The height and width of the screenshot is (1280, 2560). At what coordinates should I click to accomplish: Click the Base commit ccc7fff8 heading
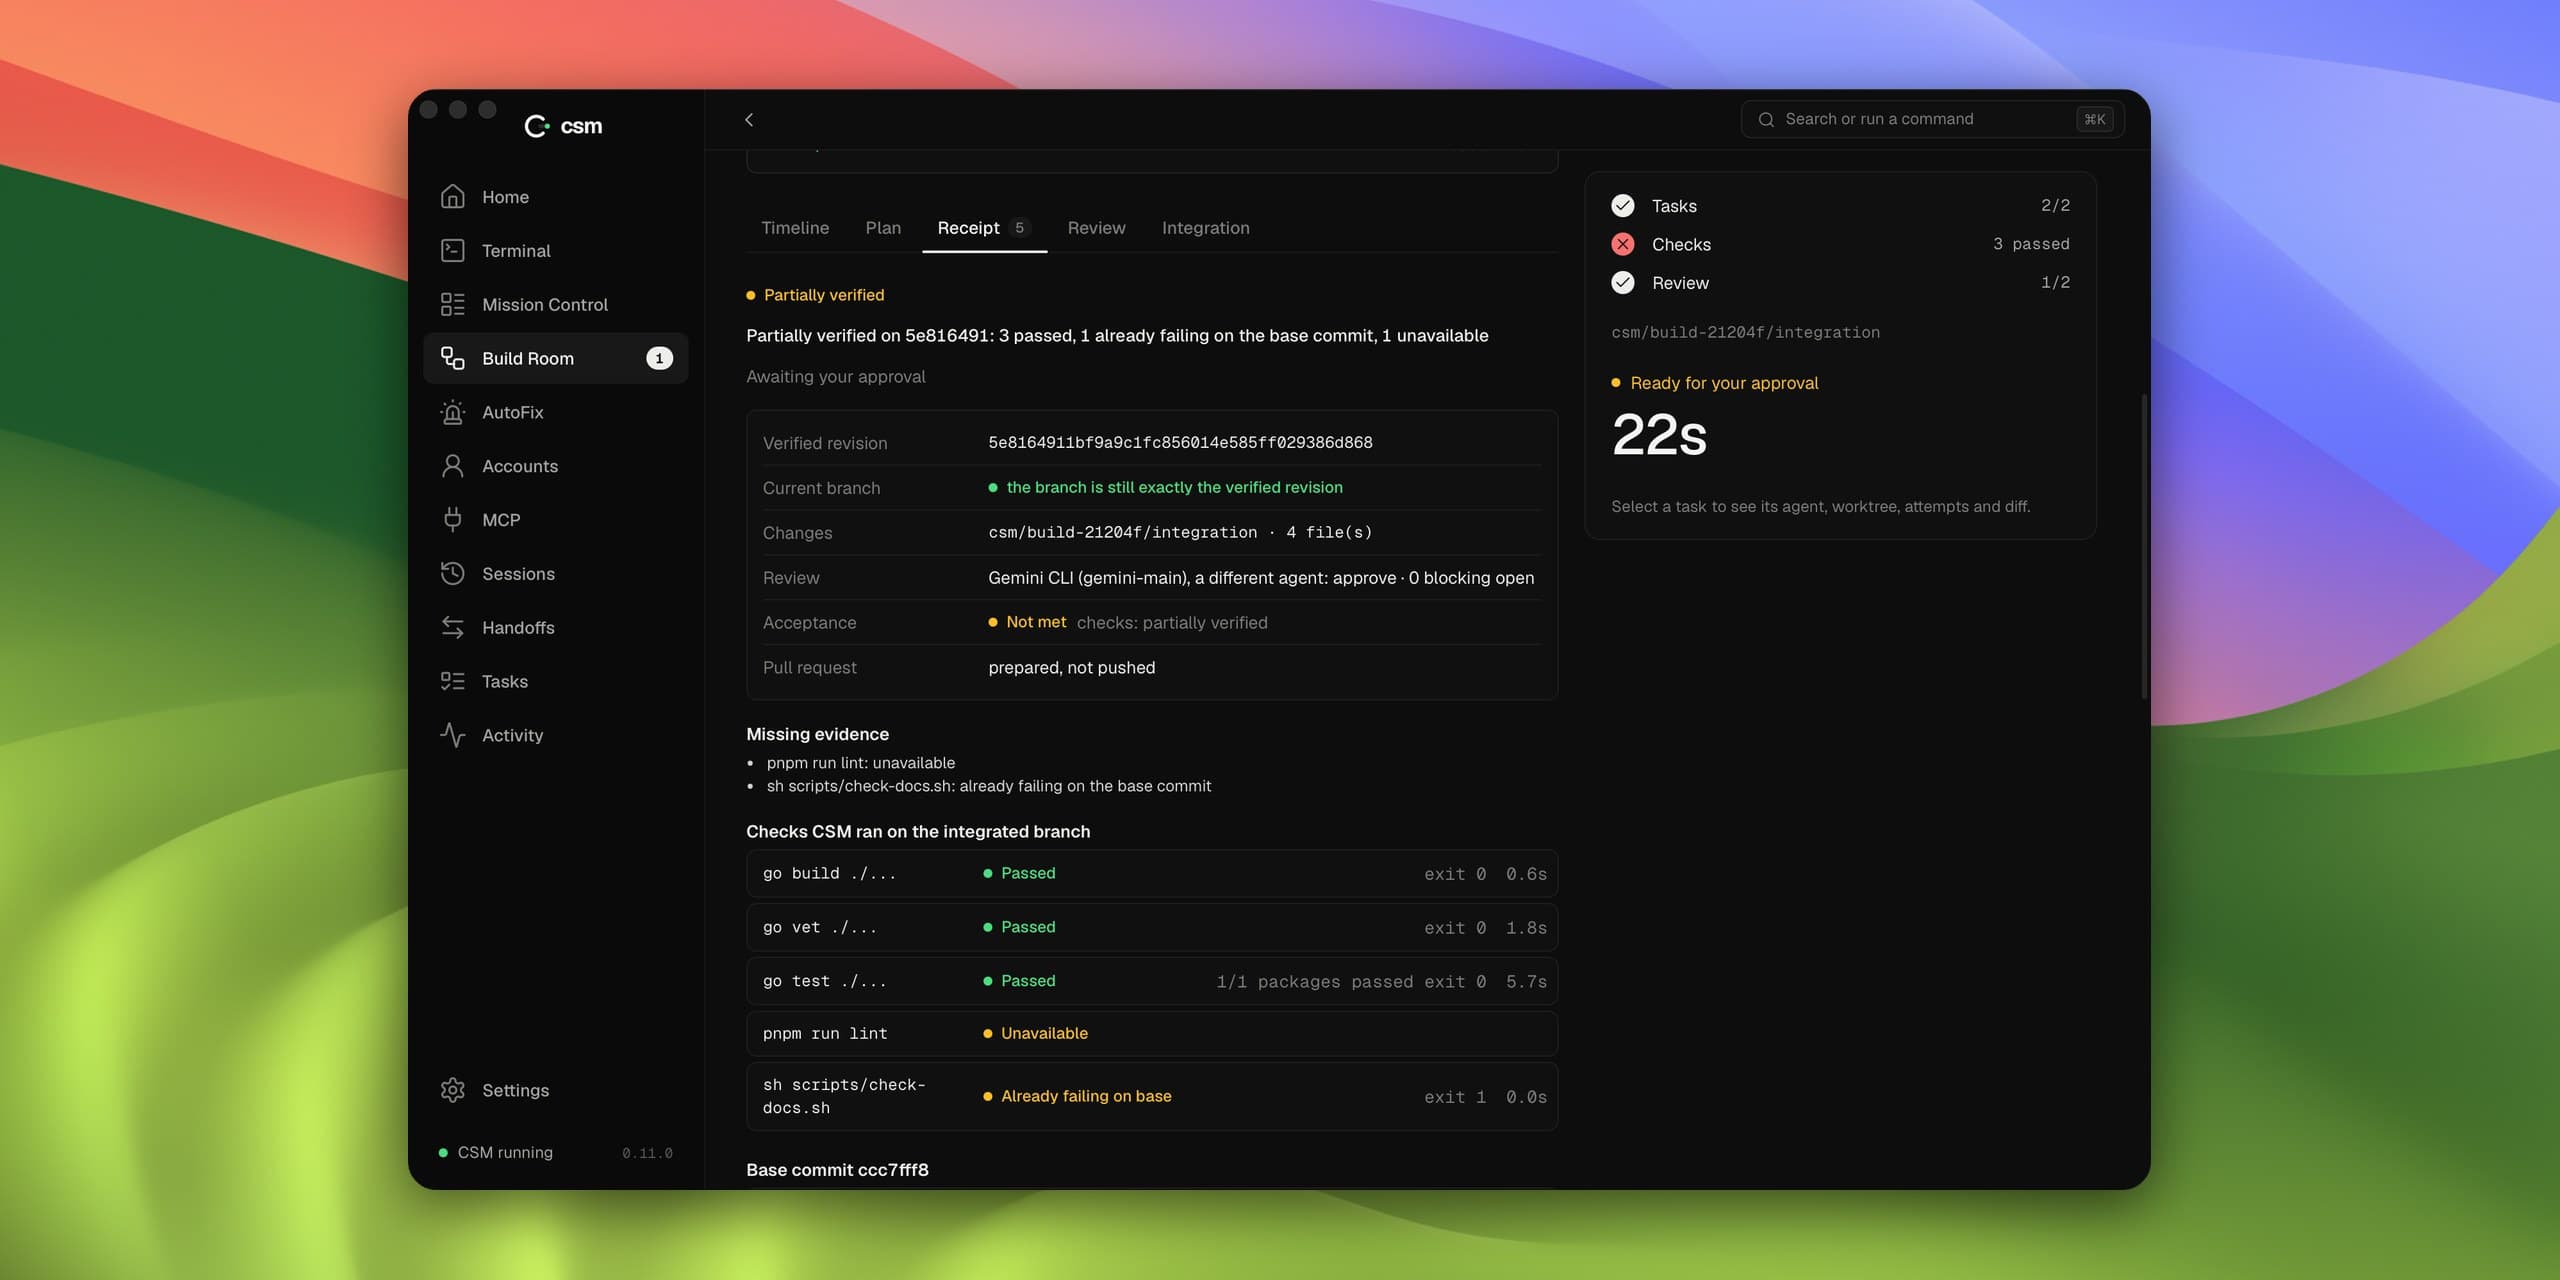pos(837,1170)
